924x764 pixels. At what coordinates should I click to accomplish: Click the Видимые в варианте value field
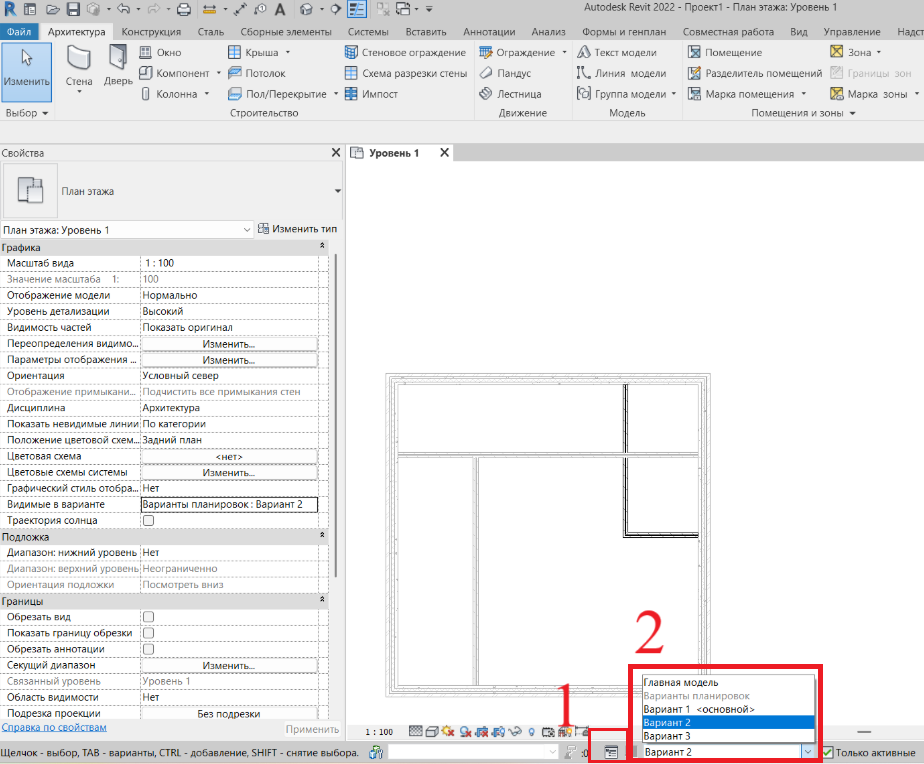pyautogui.click(x=229, y=505)
